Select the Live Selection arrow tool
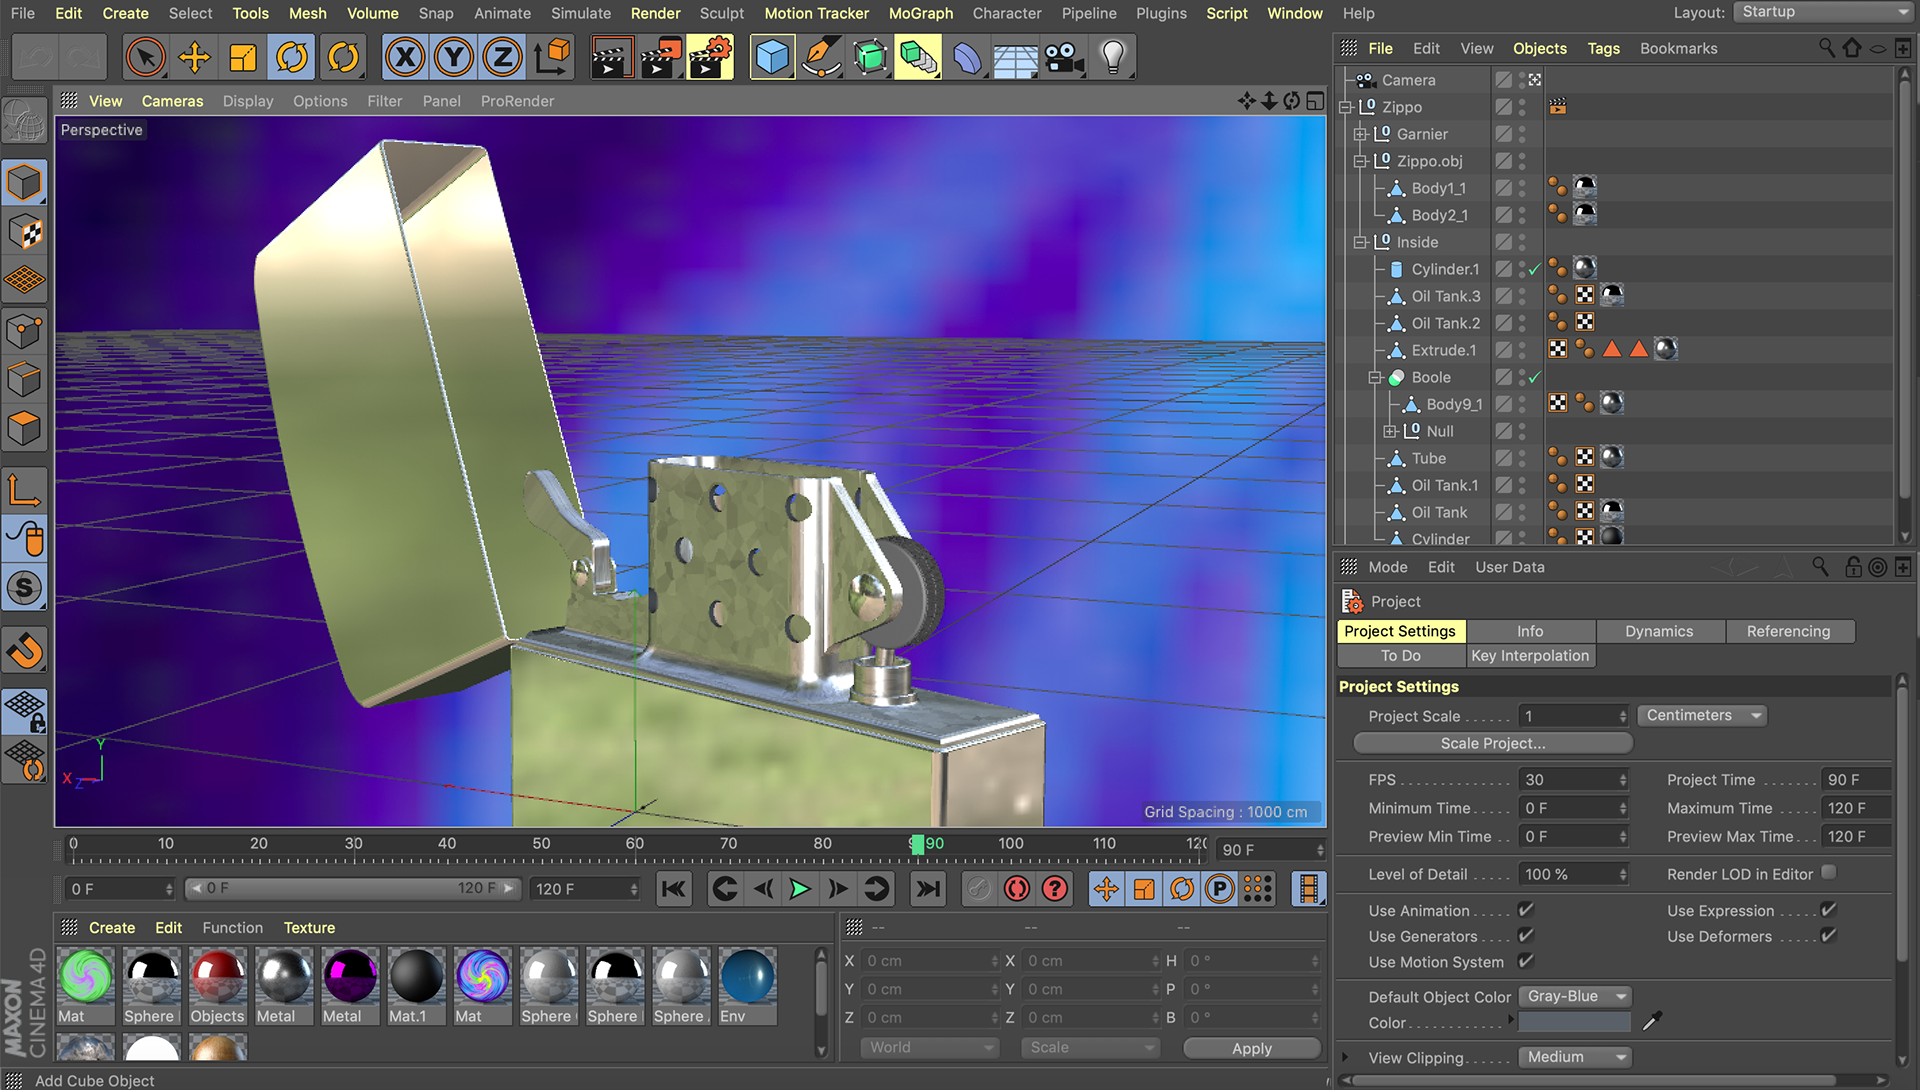The height and width of the screenshot is (1090, 1920). tap(145, 57)
